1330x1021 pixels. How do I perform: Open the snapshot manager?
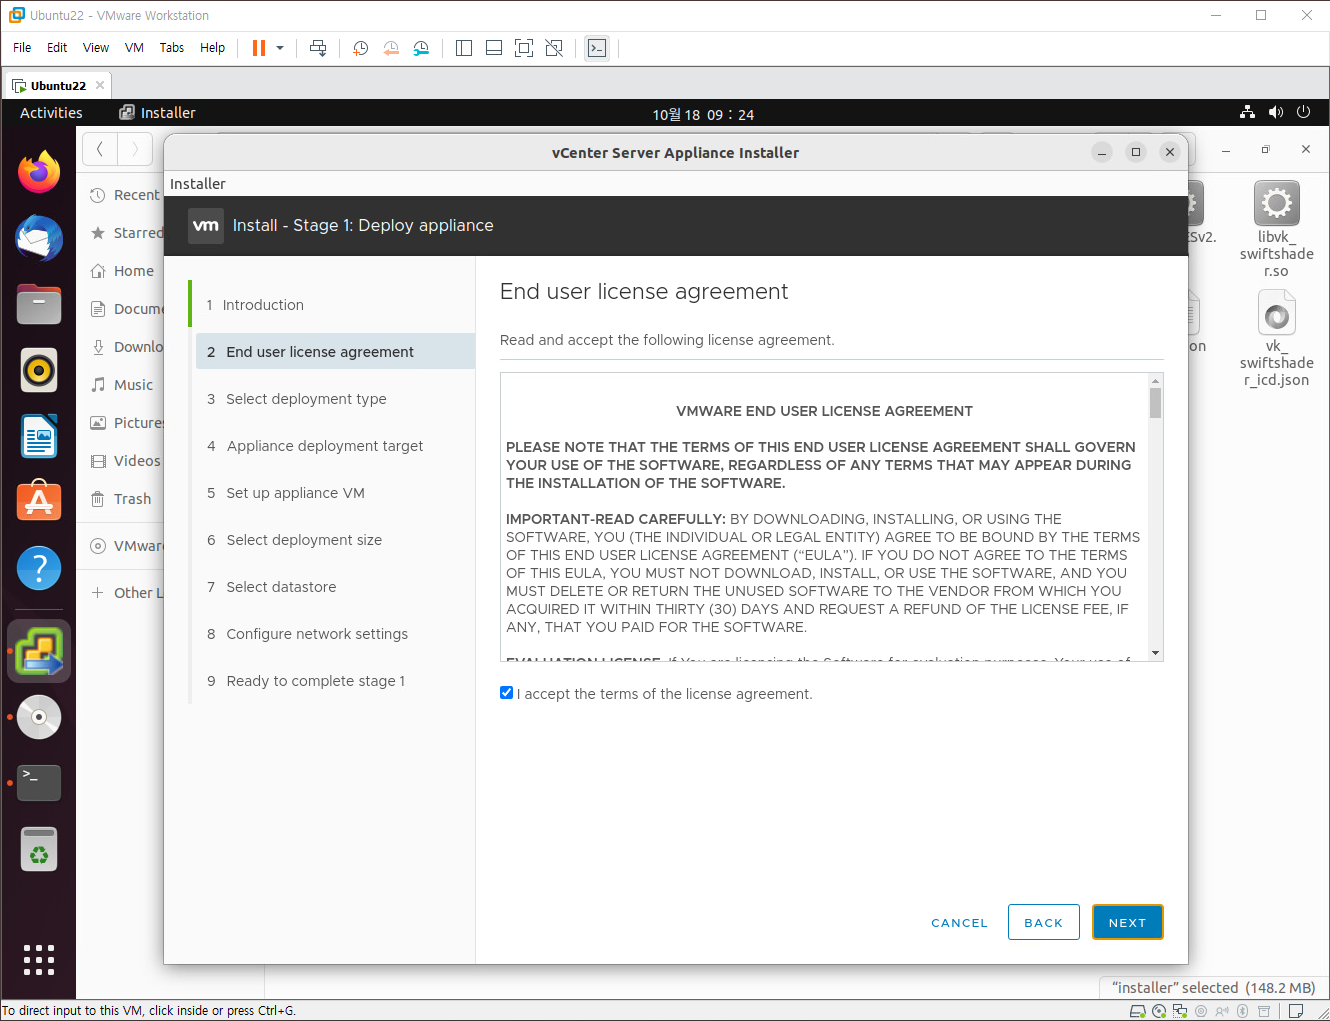coord(421,48)
